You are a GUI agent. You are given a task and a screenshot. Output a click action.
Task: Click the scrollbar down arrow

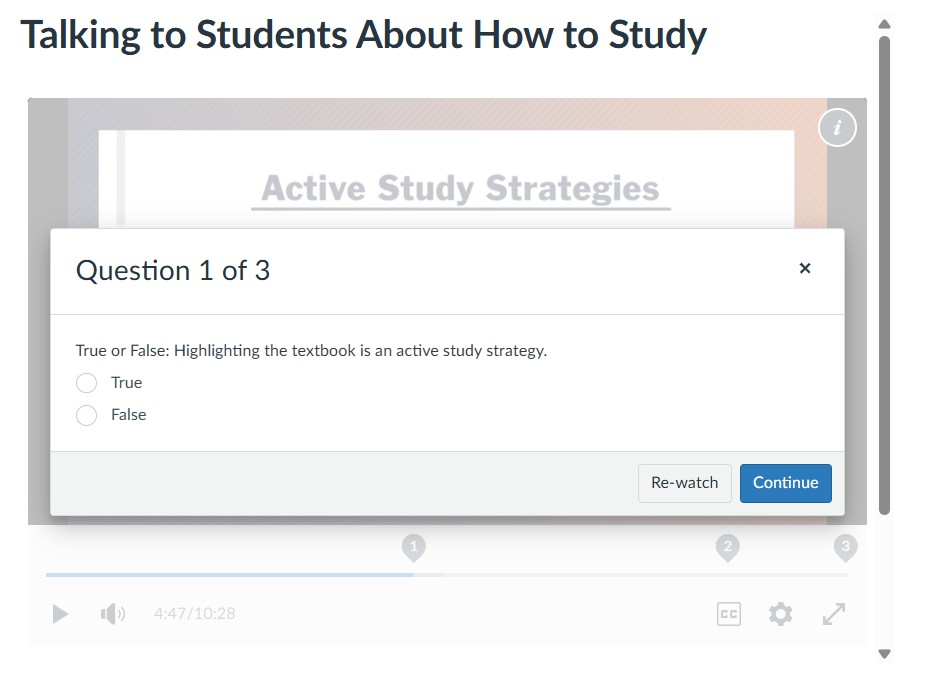click(x=884, y=654)
